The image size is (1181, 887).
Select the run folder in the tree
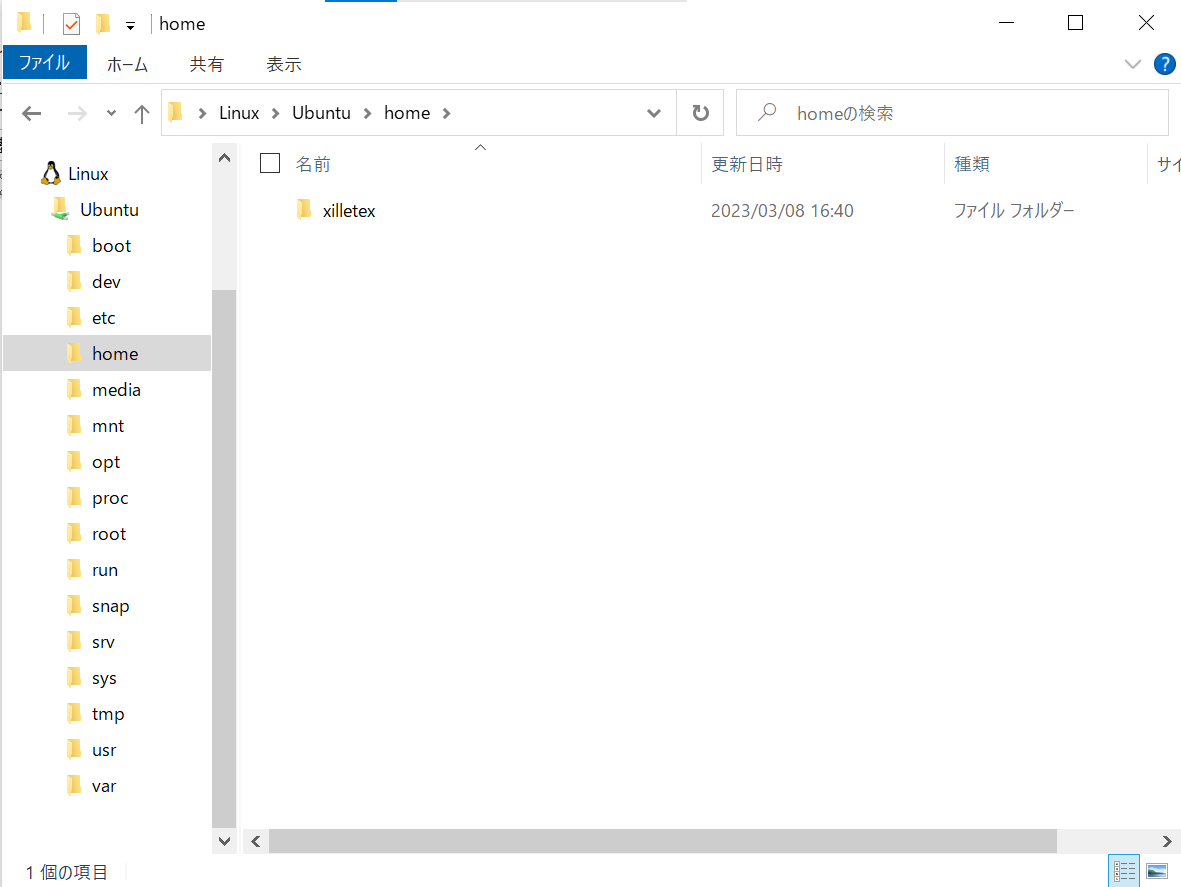(x=107, y=570)
